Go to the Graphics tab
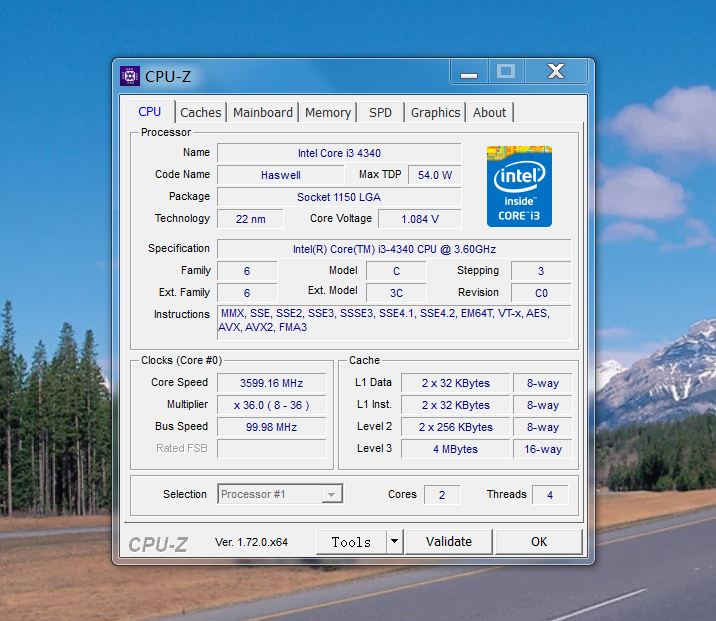The height and width of the screenshot is (621, 716). click(x=435, y=113)
